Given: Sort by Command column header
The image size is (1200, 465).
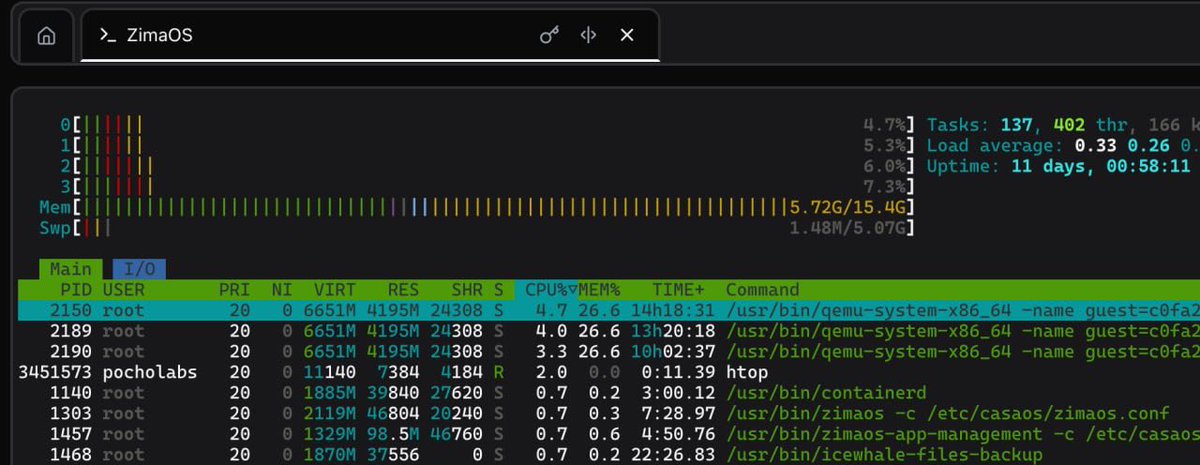Looking at the screenshot, I should click(762, 289).
